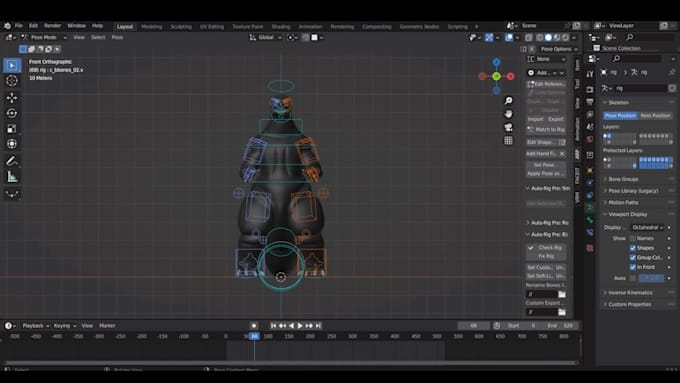Click the folder icon under Rename Bones

[562, 295]
